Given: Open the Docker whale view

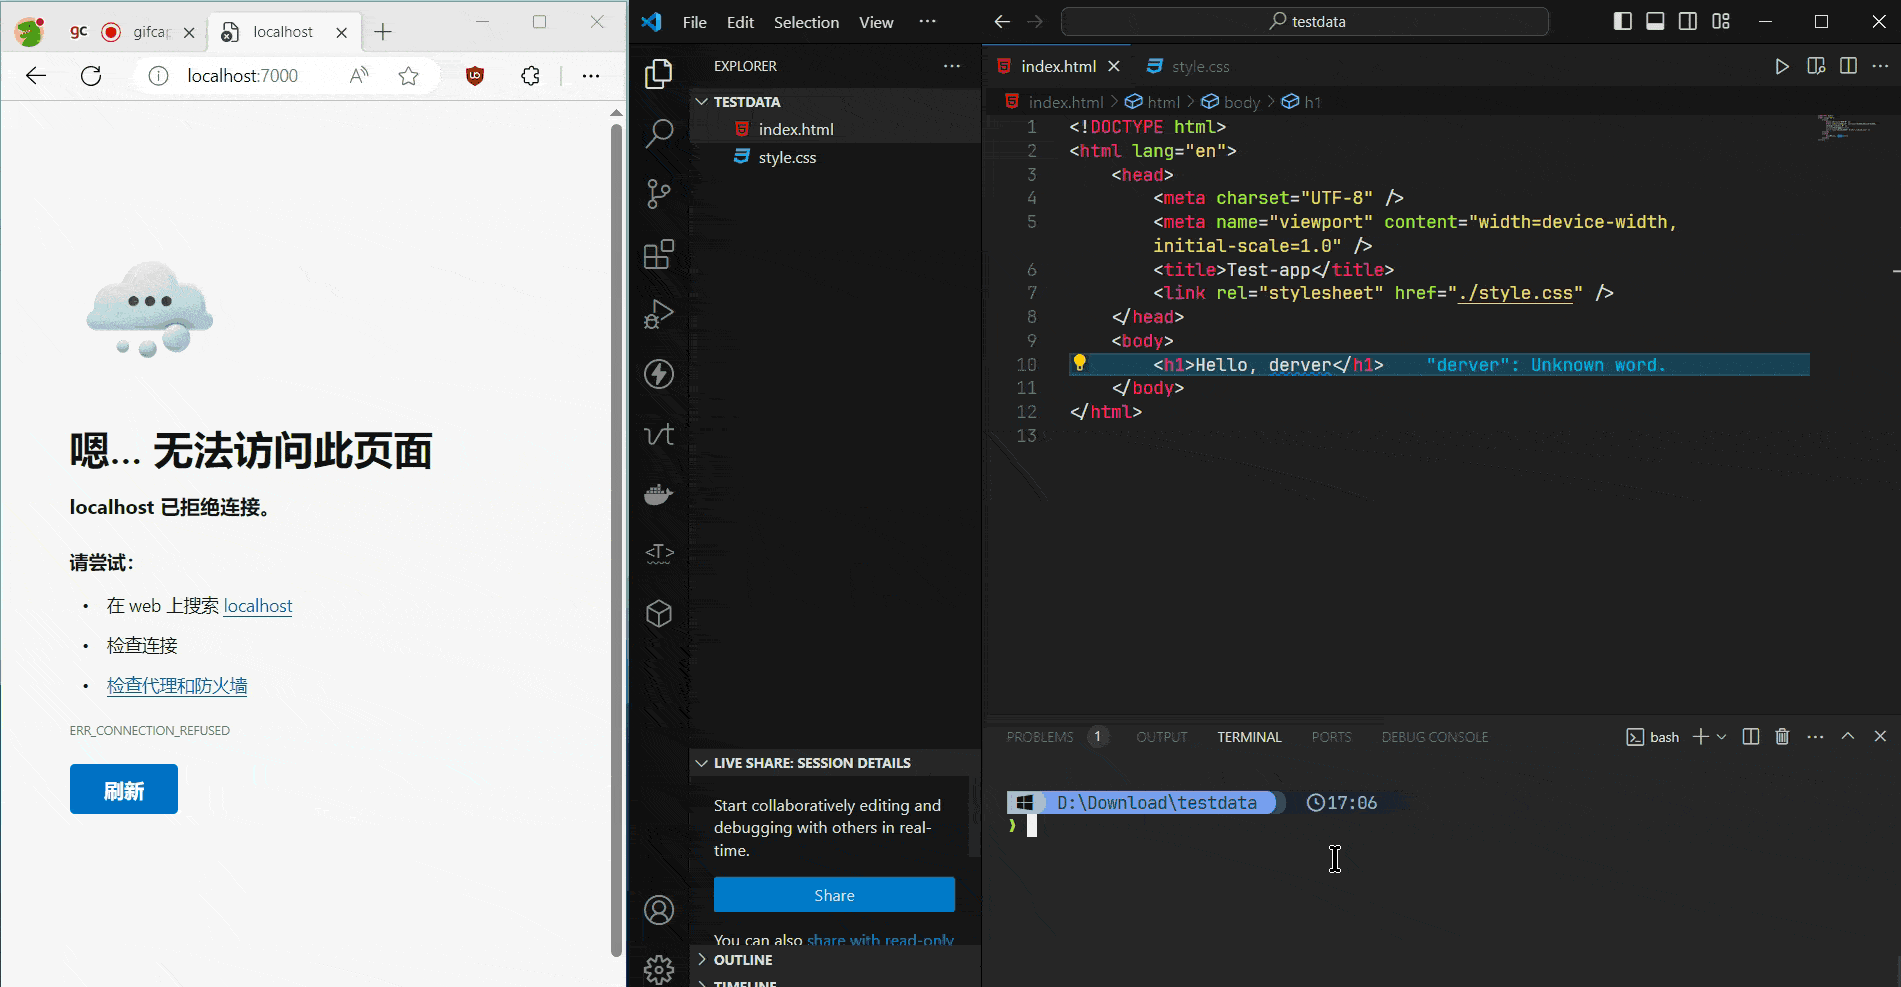Looking at the screenshot, I should click(x=659, y=494).
